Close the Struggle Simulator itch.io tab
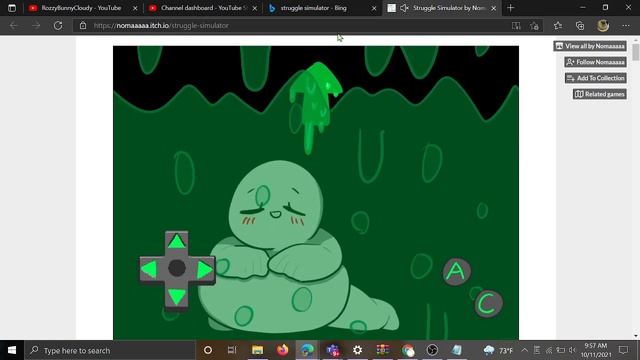This screenshot has height=360, width=640. pos(493,8)
